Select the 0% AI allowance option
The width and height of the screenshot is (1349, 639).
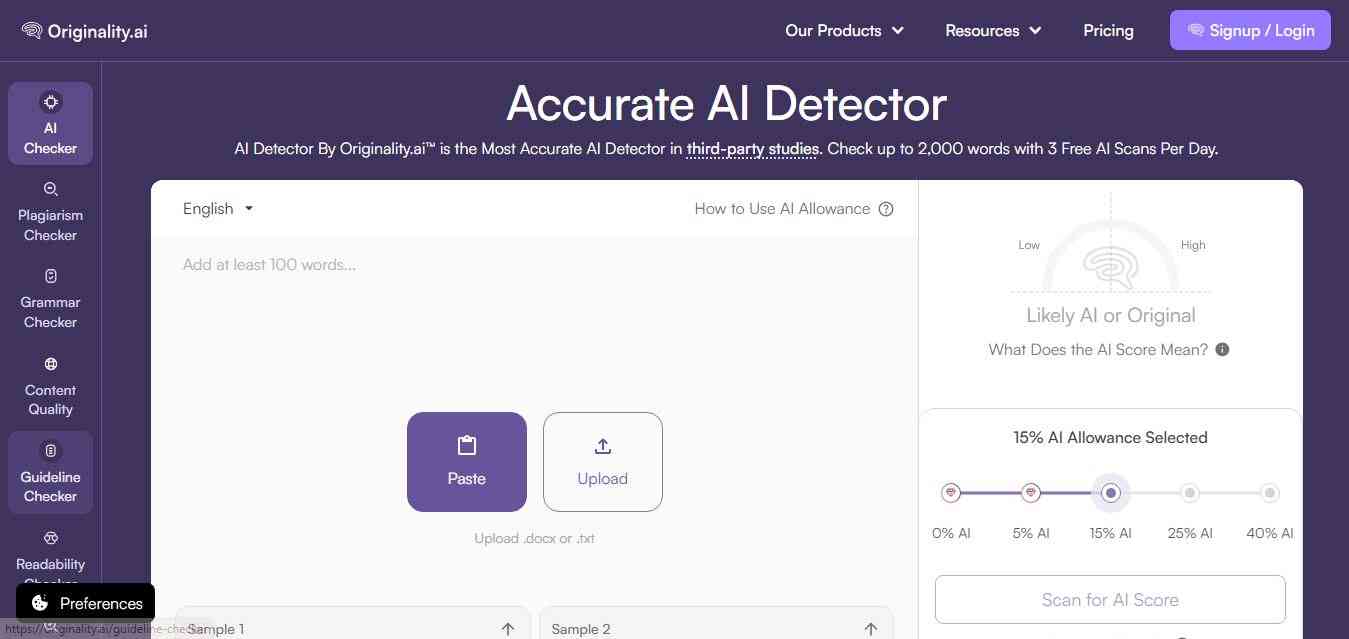pyautogui.click(x=951, y=493)
